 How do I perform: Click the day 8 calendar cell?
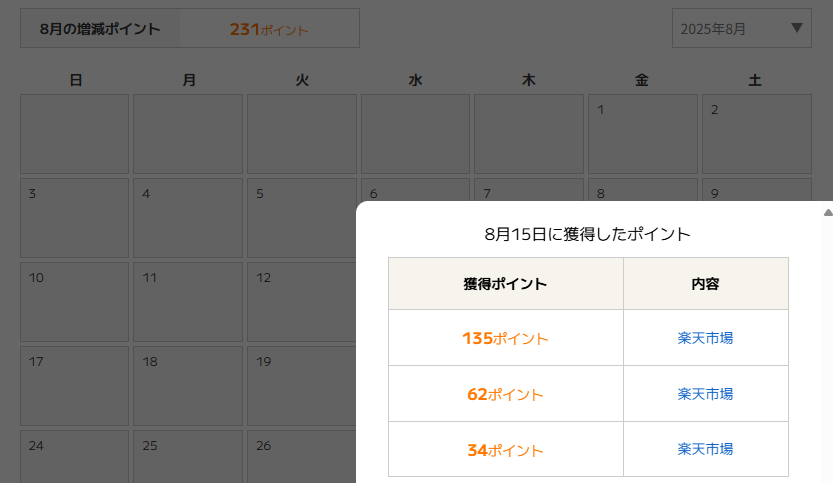point(641,190)
